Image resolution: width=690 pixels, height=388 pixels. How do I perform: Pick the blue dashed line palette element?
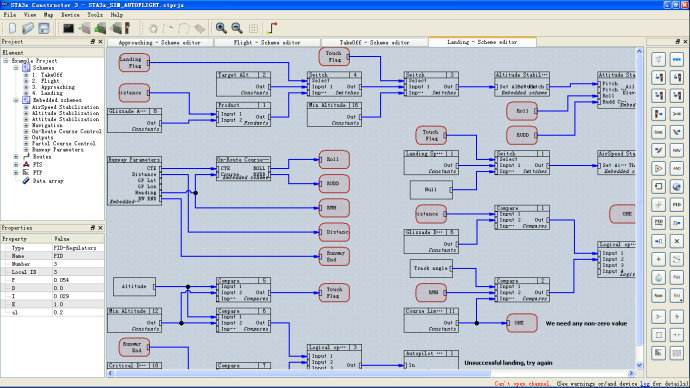click(676, 59)
